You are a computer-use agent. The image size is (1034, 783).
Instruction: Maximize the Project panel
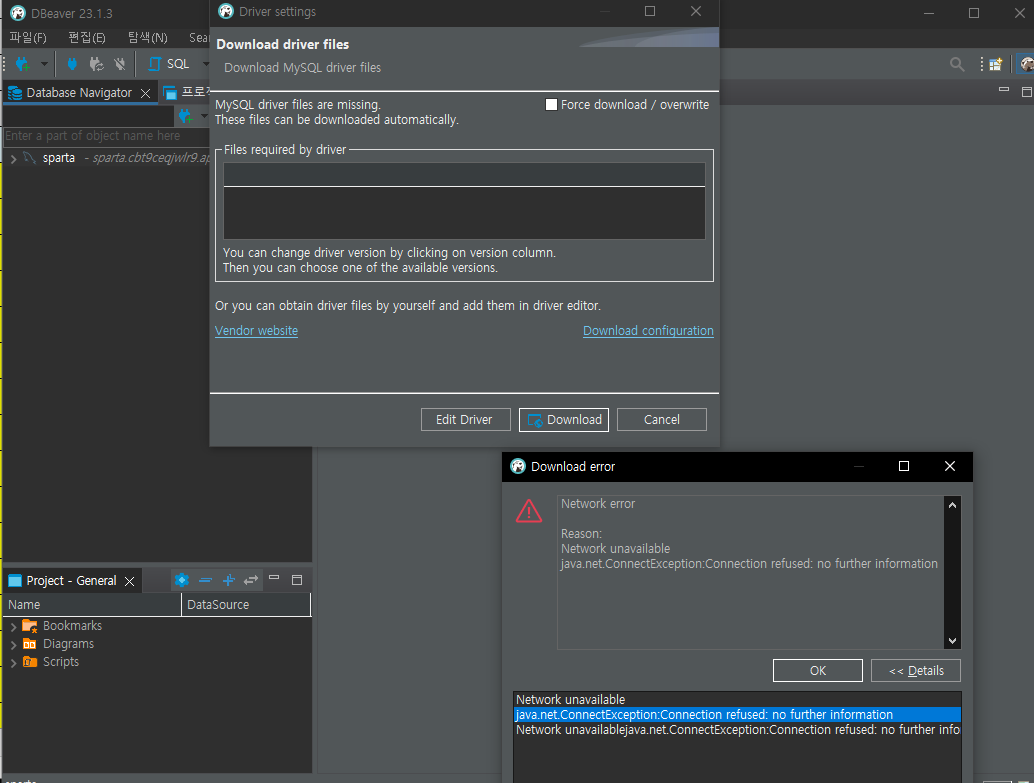click(297, 580)
